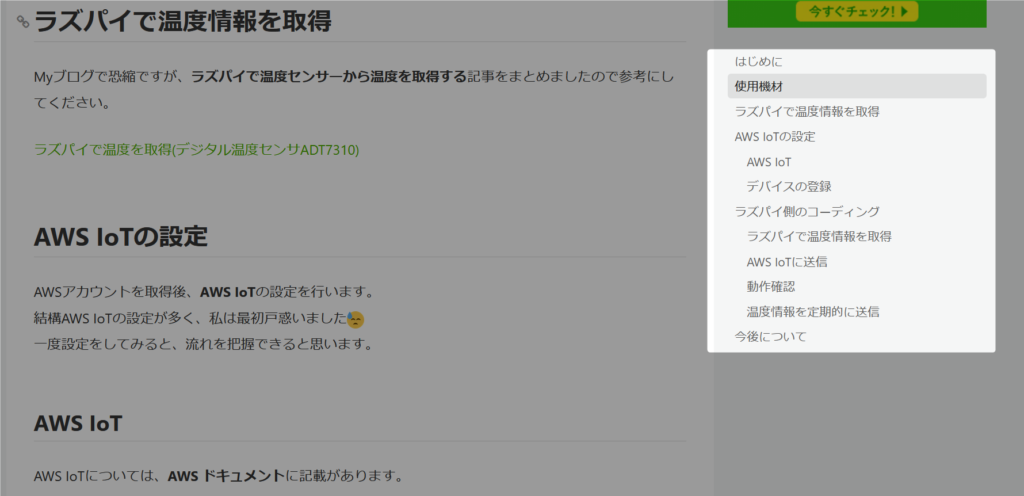Click the anchor link icon beside ラズパイで温度情報を取得 heading
The image size is (1024, 496).
tap(24, 22)
